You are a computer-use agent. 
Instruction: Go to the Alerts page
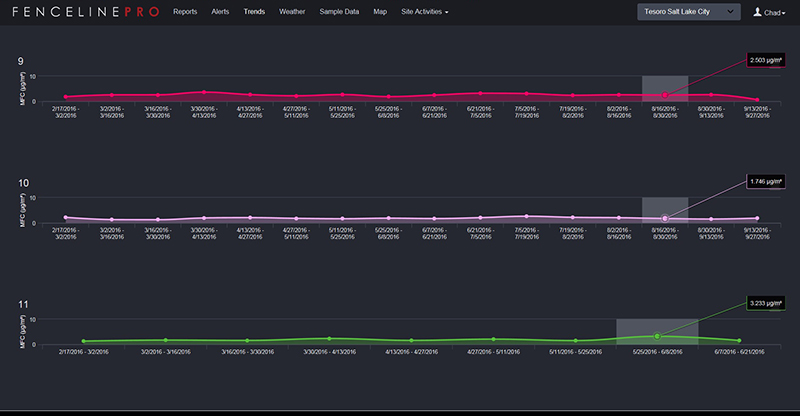point(220,12)
